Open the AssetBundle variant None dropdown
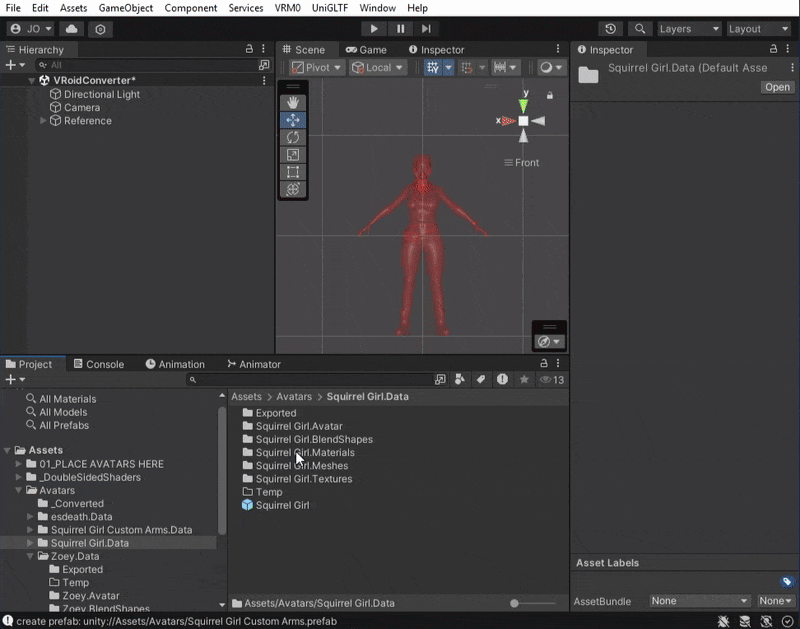This screenshot has width=800, height=629. [x=774, y=601]
